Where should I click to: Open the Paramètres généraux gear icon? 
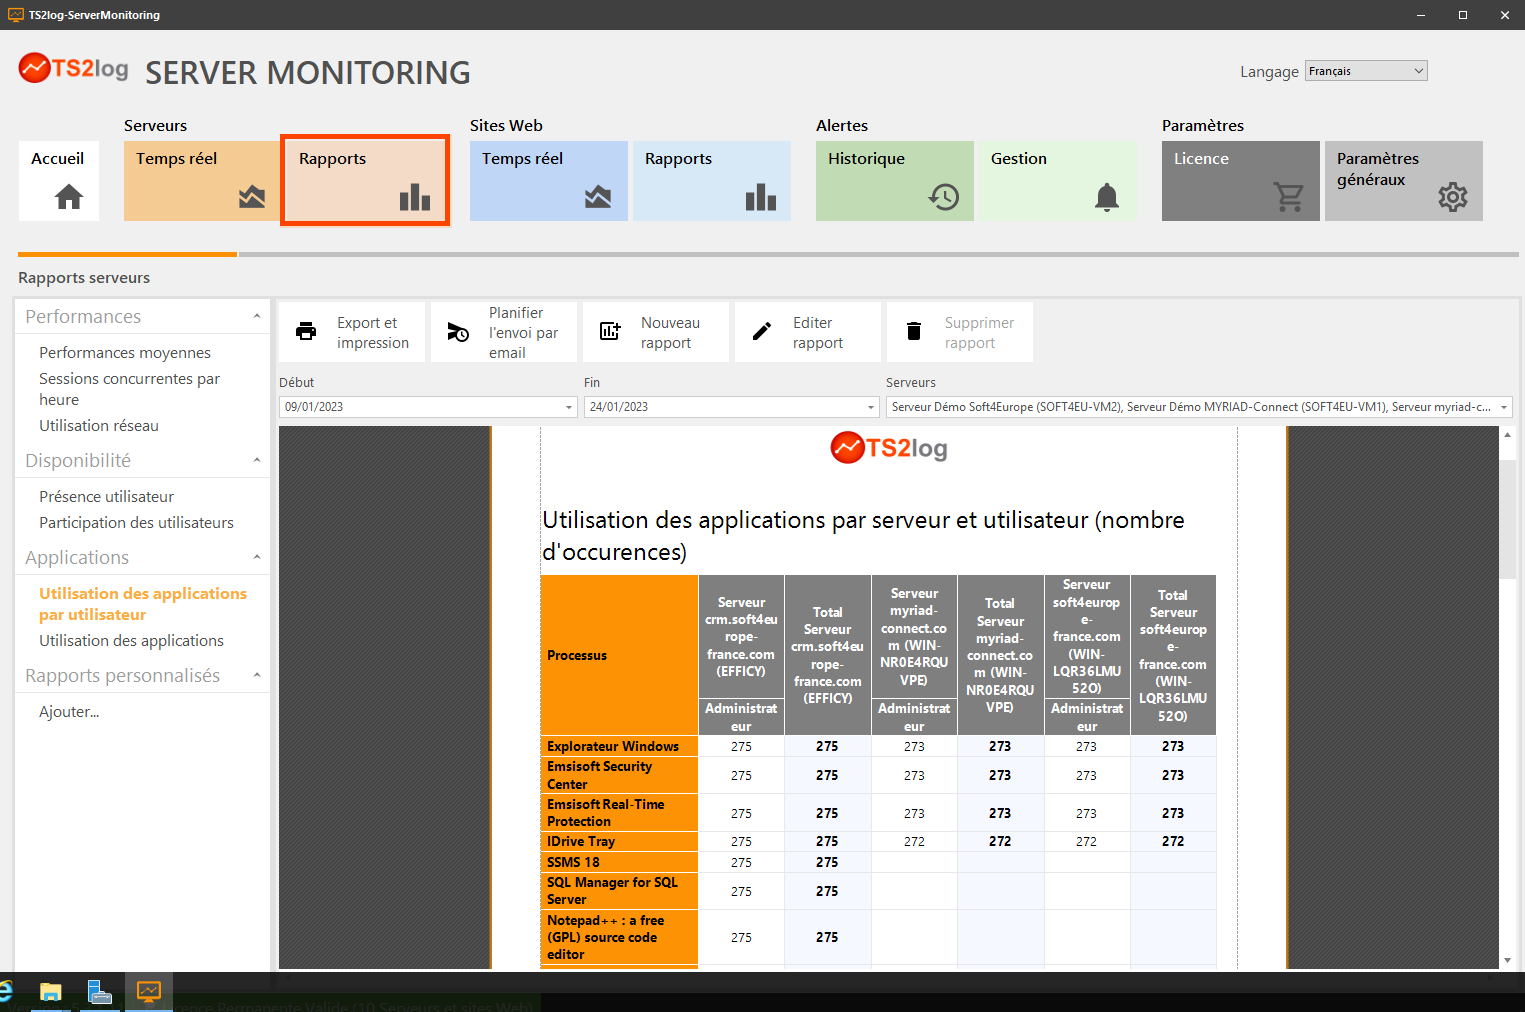point(1453,197)
